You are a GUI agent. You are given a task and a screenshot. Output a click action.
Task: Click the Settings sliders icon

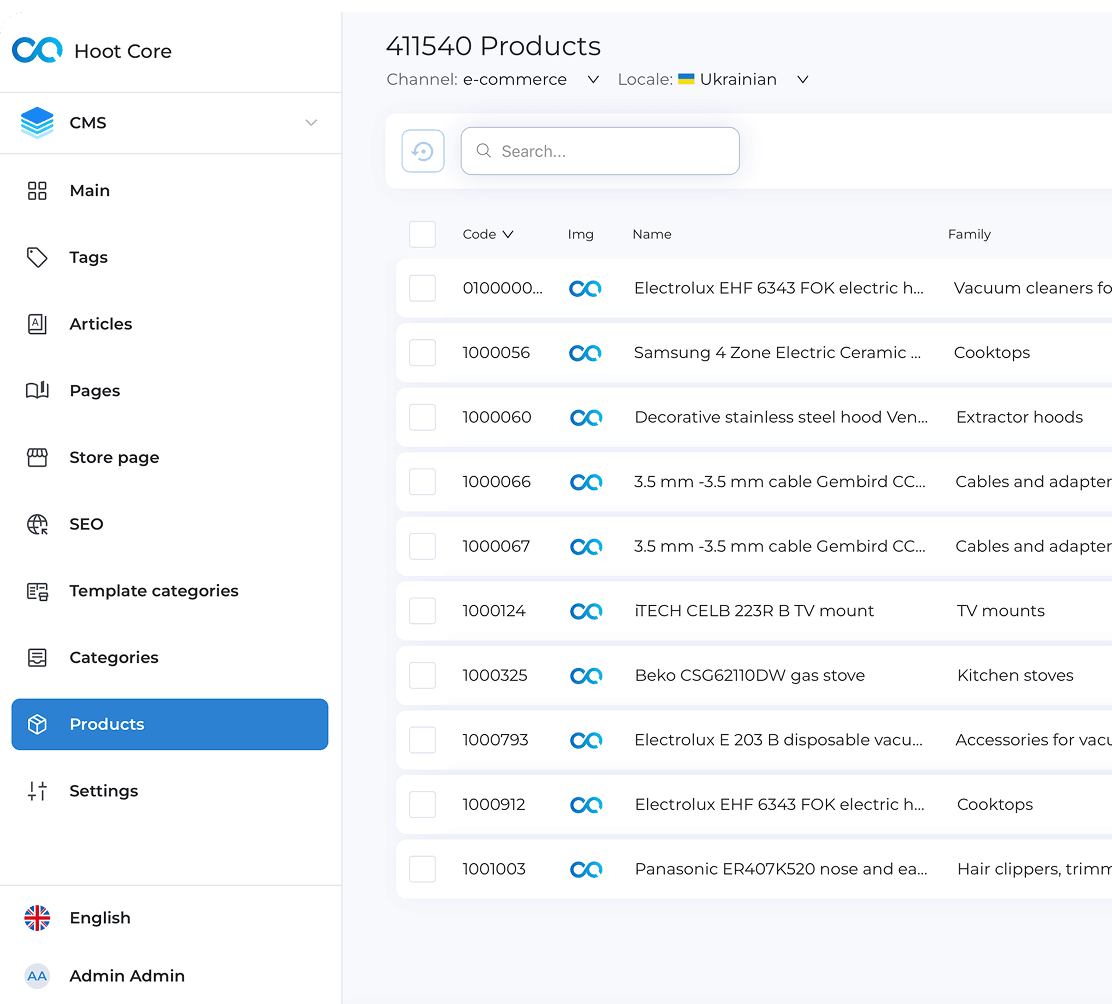tap(37, 791)
